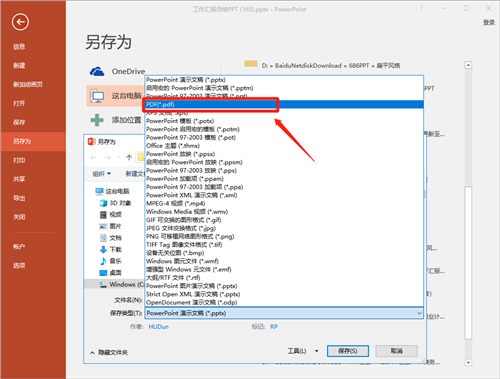Click the 登录 link
This screenshot has width=500, height=379.
point(489,22)
